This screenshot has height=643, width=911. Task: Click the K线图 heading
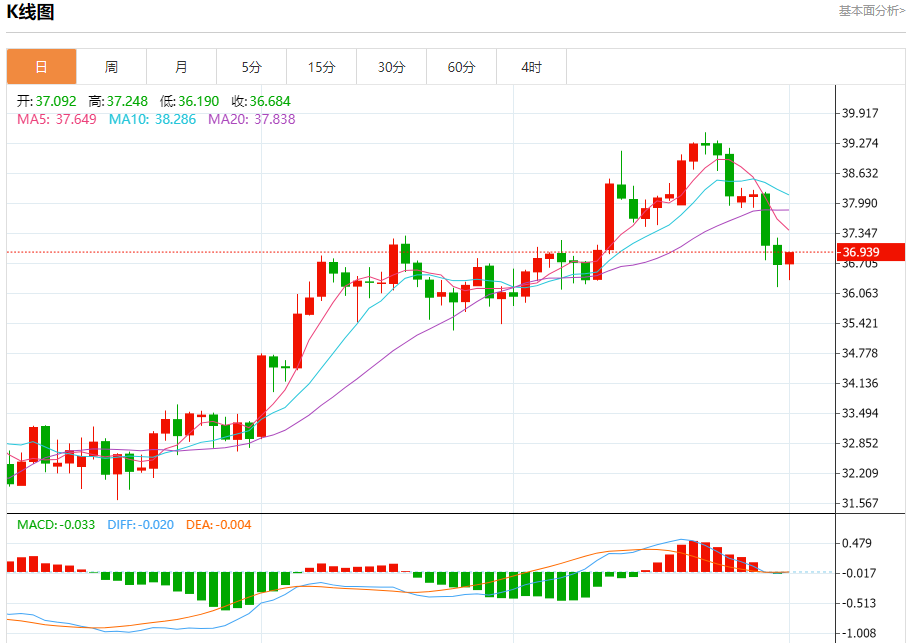[x=30, y=11]
